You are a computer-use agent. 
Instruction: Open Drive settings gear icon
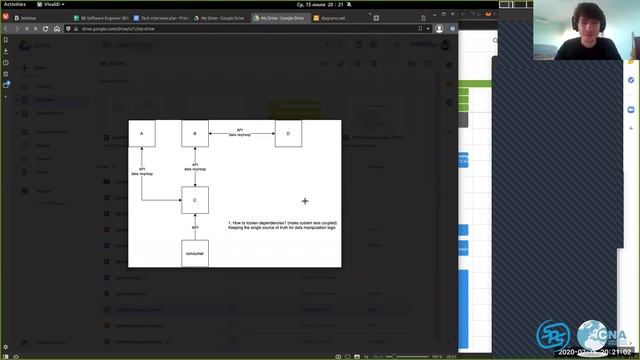[373, 44]
